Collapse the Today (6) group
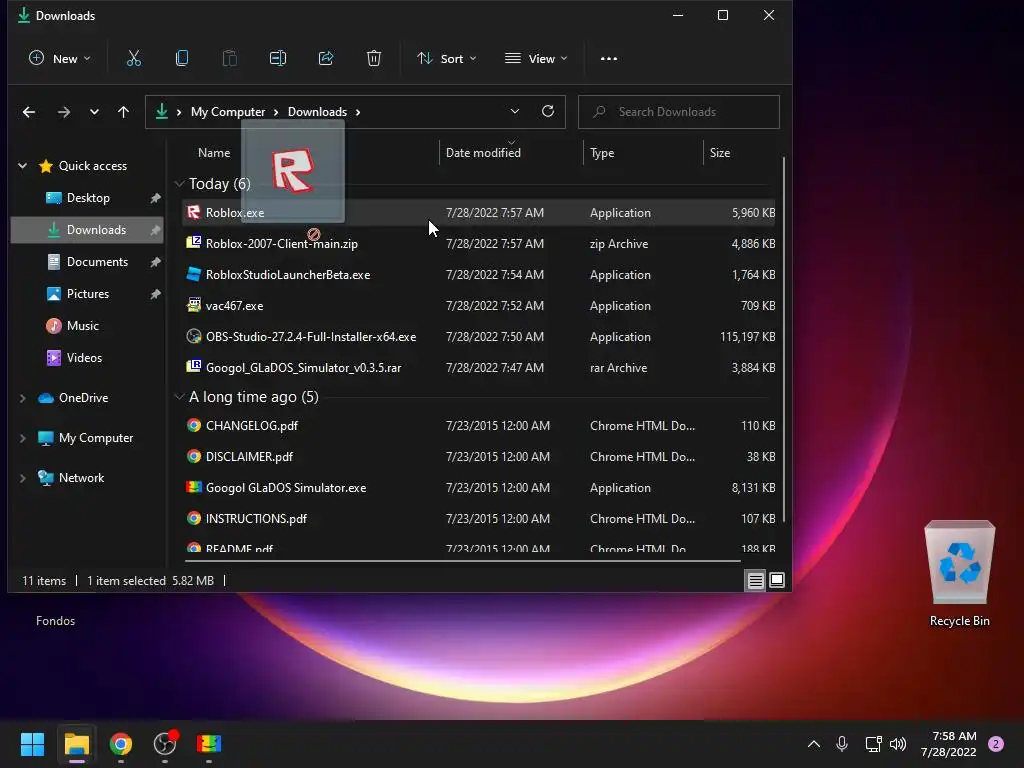This screenshot has width=1024, height=768. tap(180, 184)
